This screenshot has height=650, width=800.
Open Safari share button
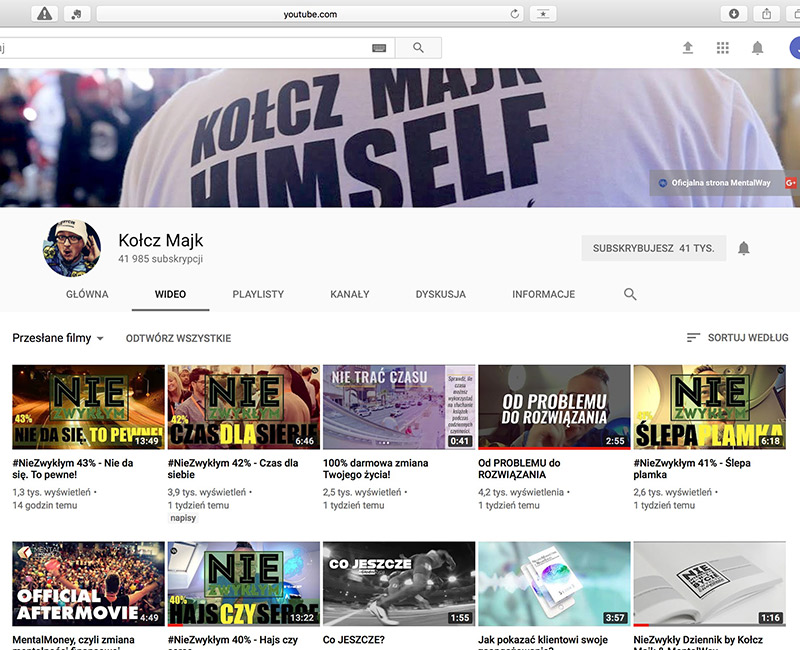pyautogui.click(x=766, y=14)
